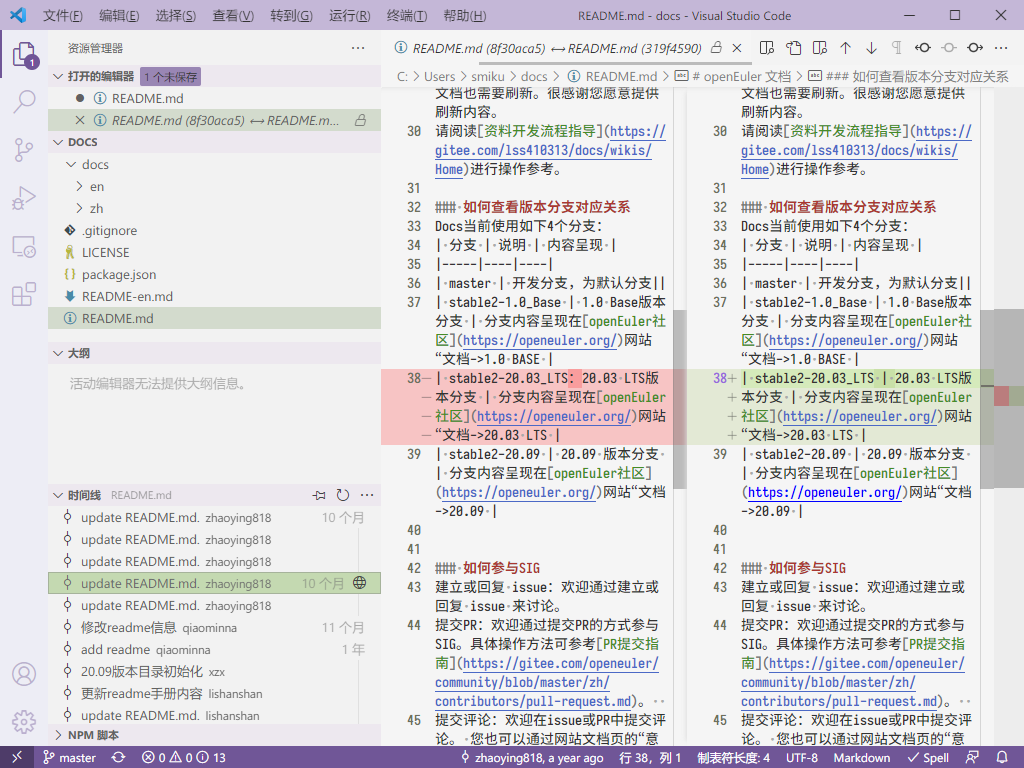Refresh the timeline panel
Image resolution: width=1024 pixels, height=768 pixels.
pyautogui.click(x=342, y=495)
